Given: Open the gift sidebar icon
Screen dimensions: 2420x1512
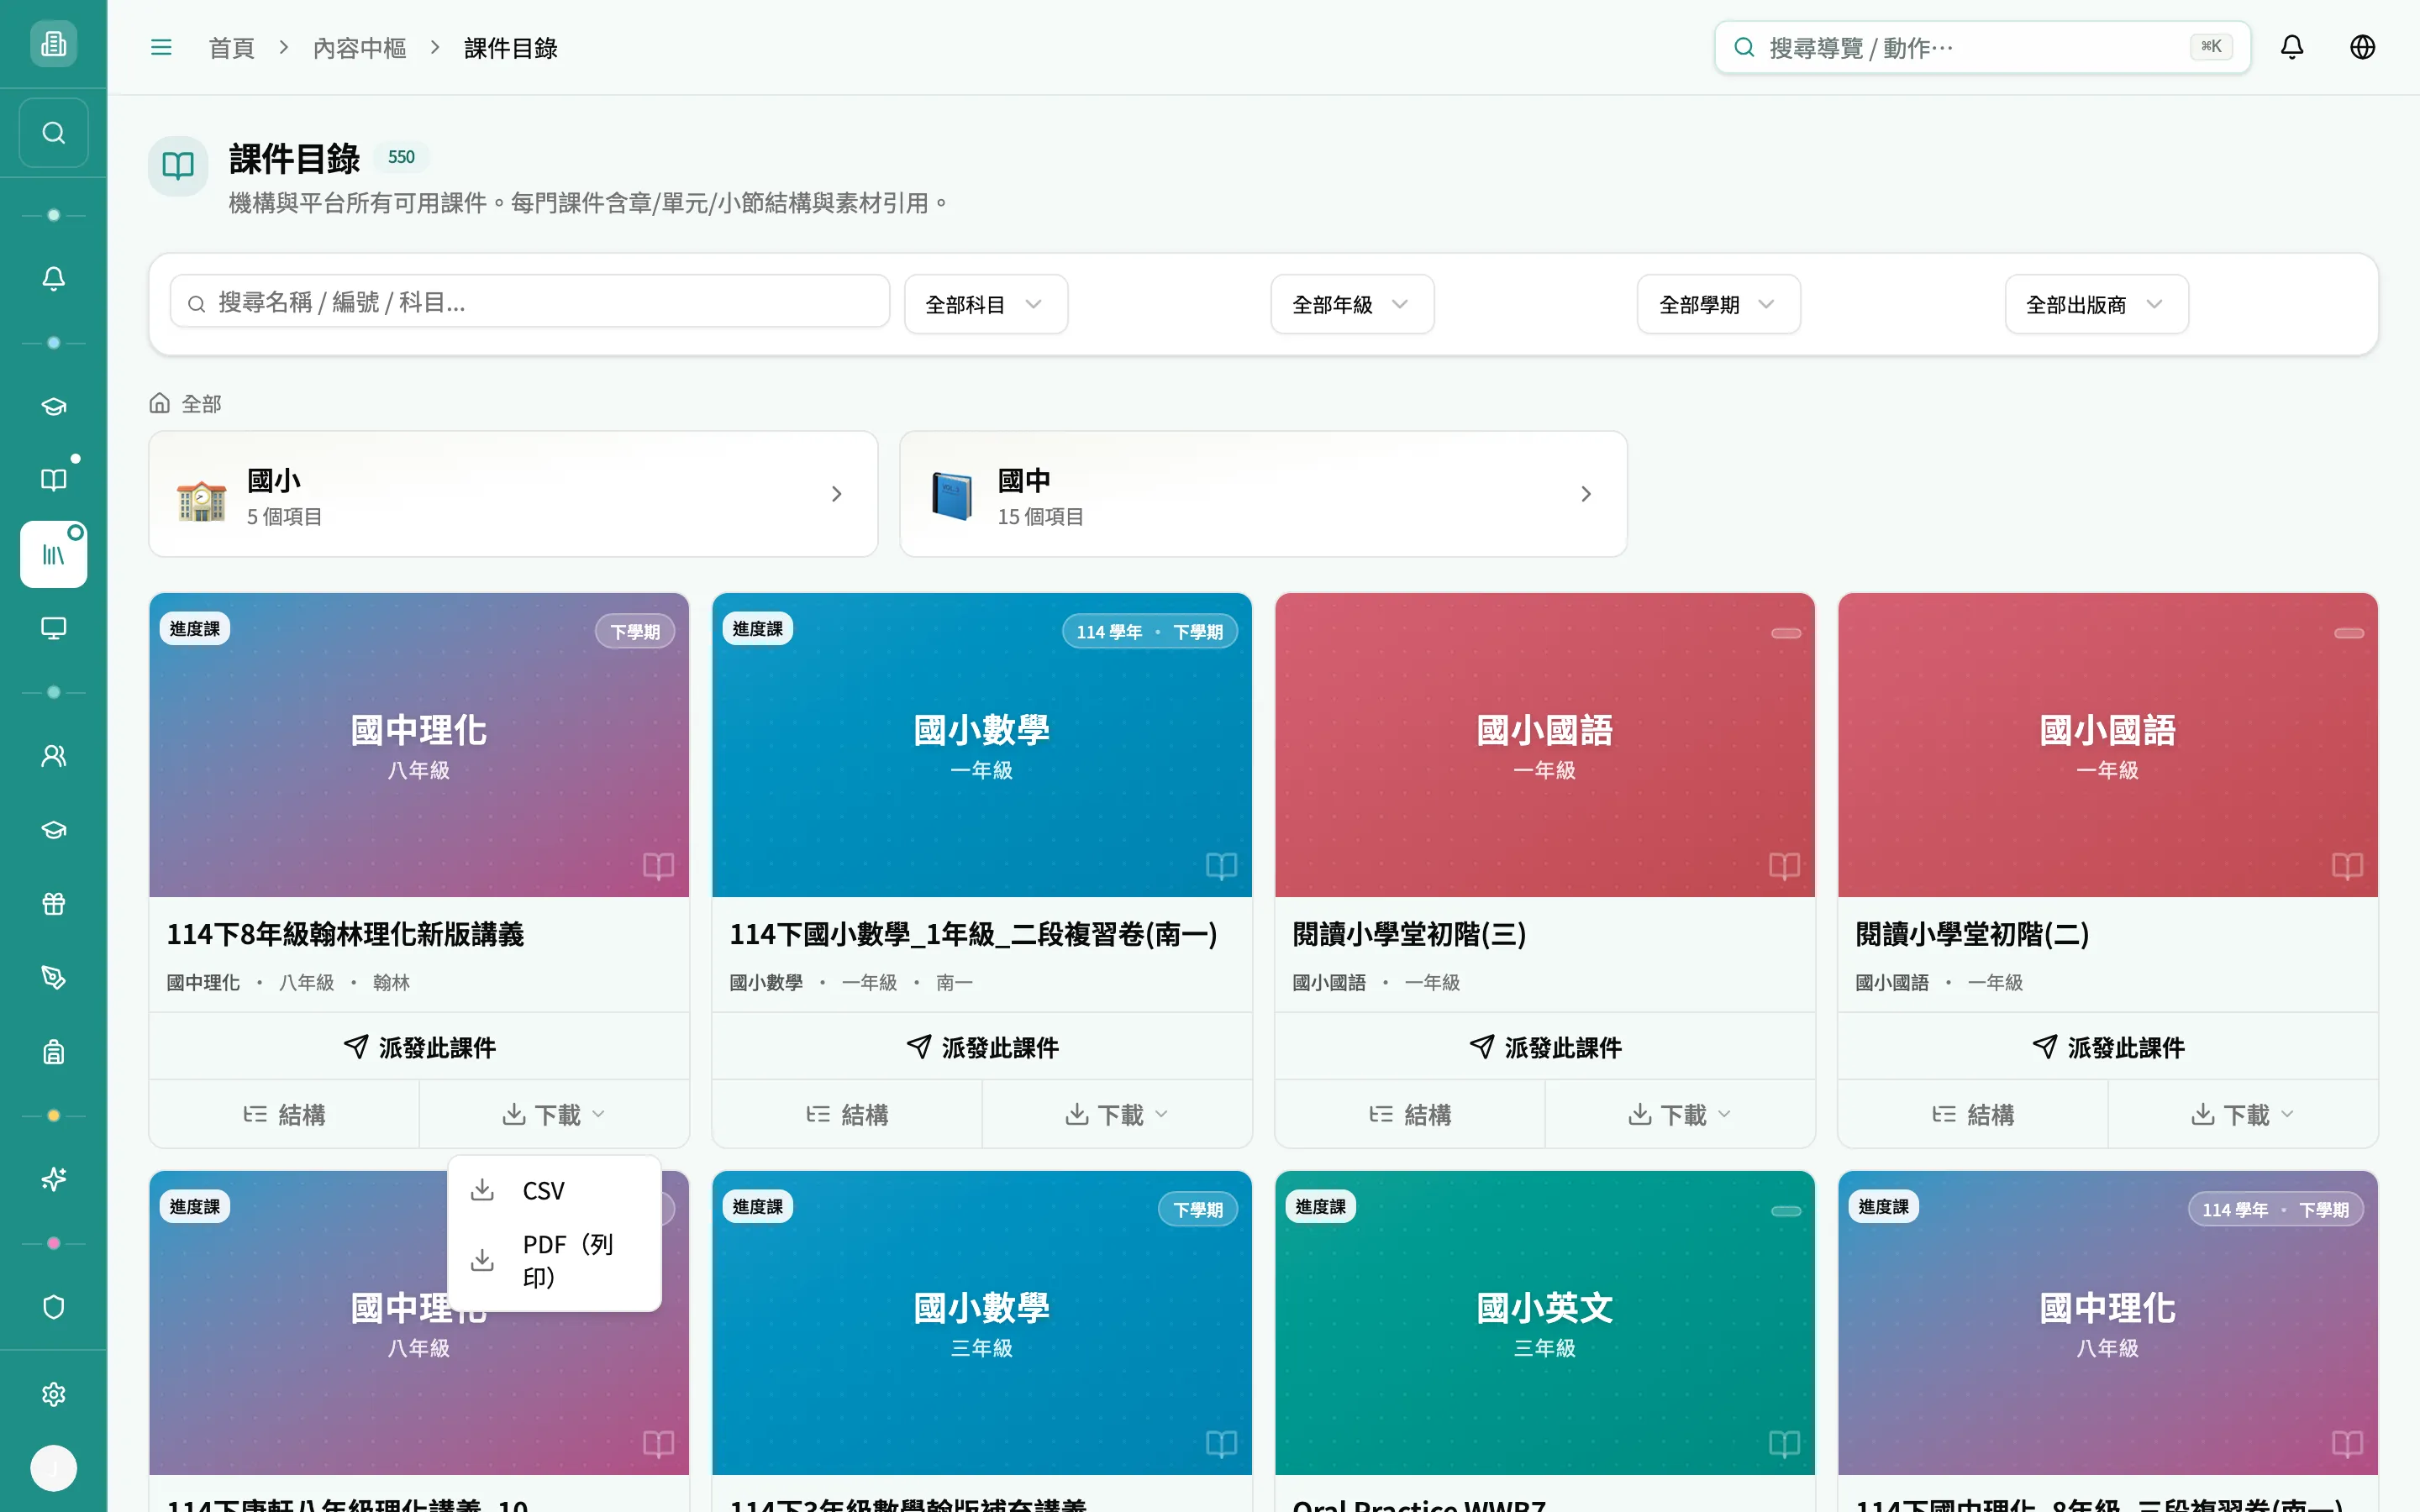Looking at the screenshot, I should 54,904.
